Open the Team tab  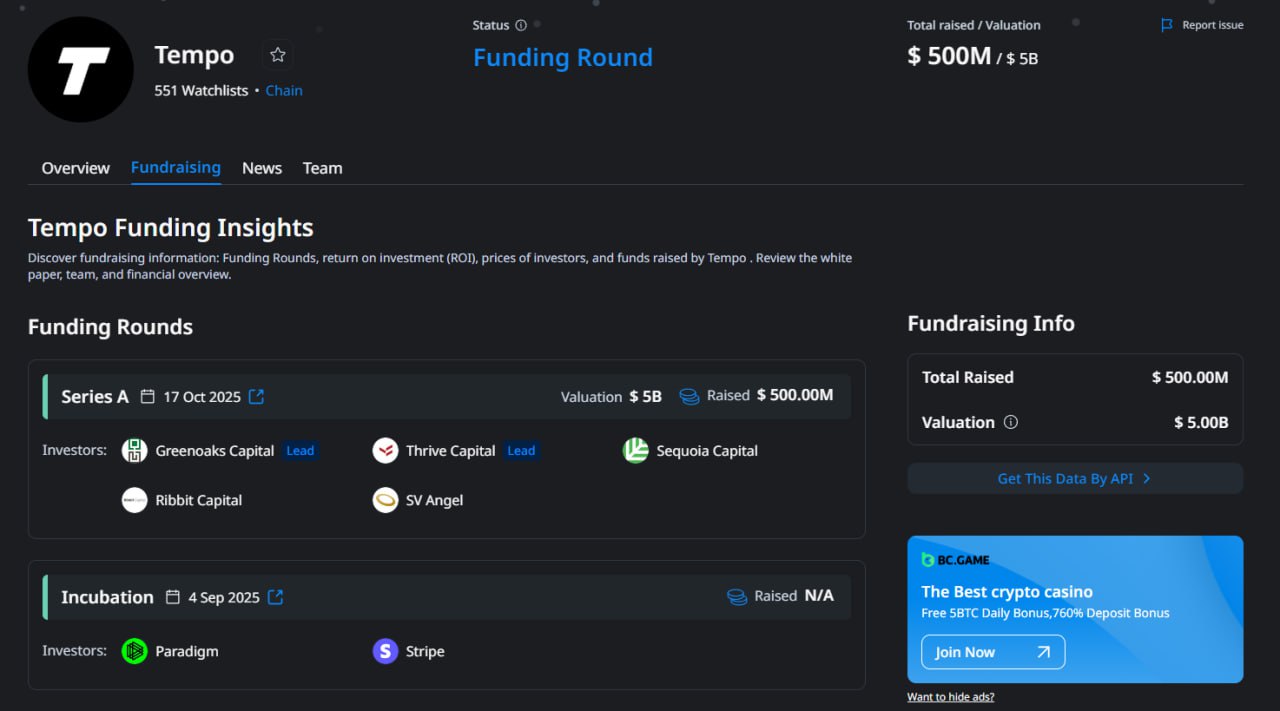tap(322, 168)
